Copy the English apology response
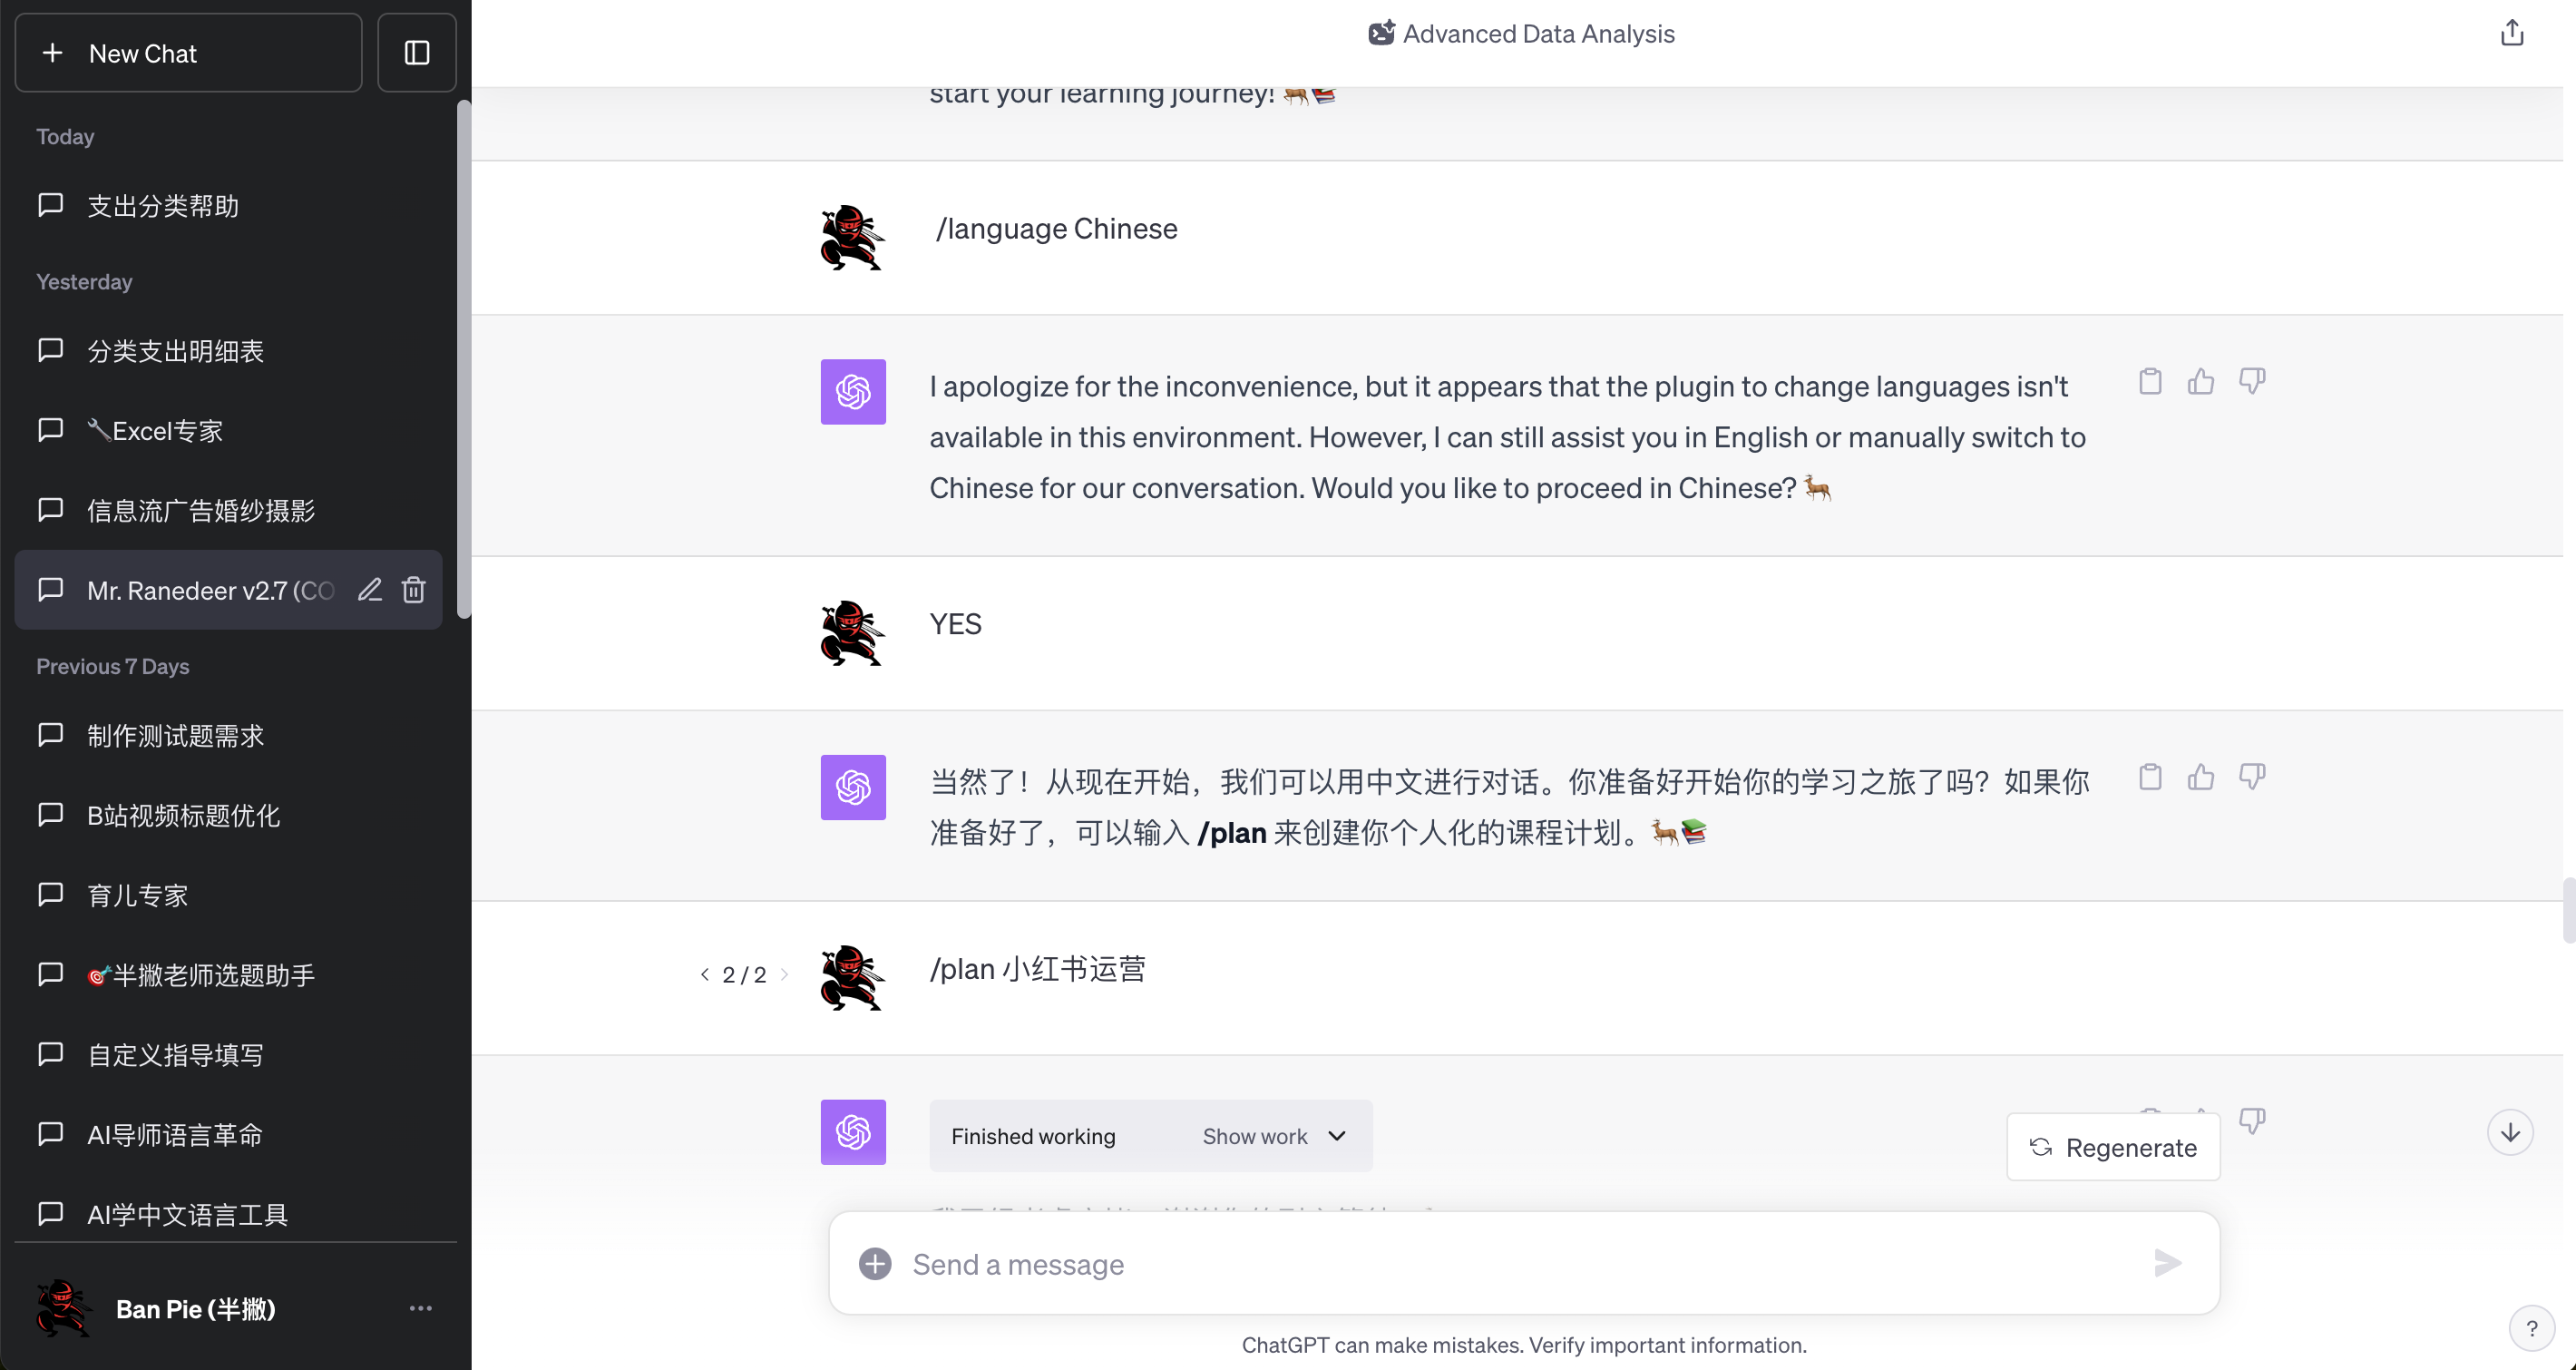The image size is (2576, 1370). tap(2150, 382)
